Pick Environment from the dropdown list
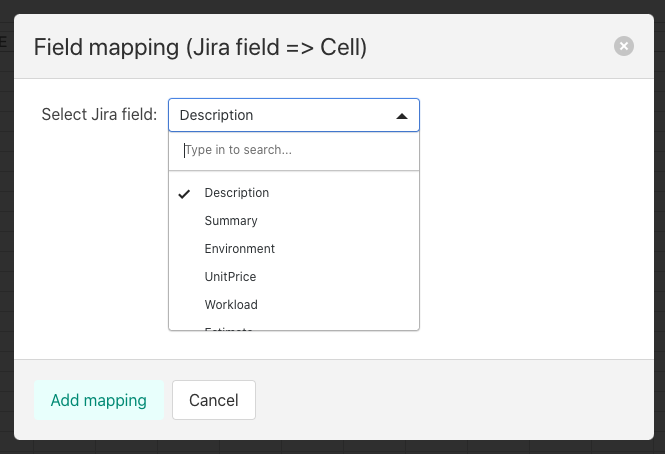This screenshot has width=665, height=454. [x=239, y=249]
